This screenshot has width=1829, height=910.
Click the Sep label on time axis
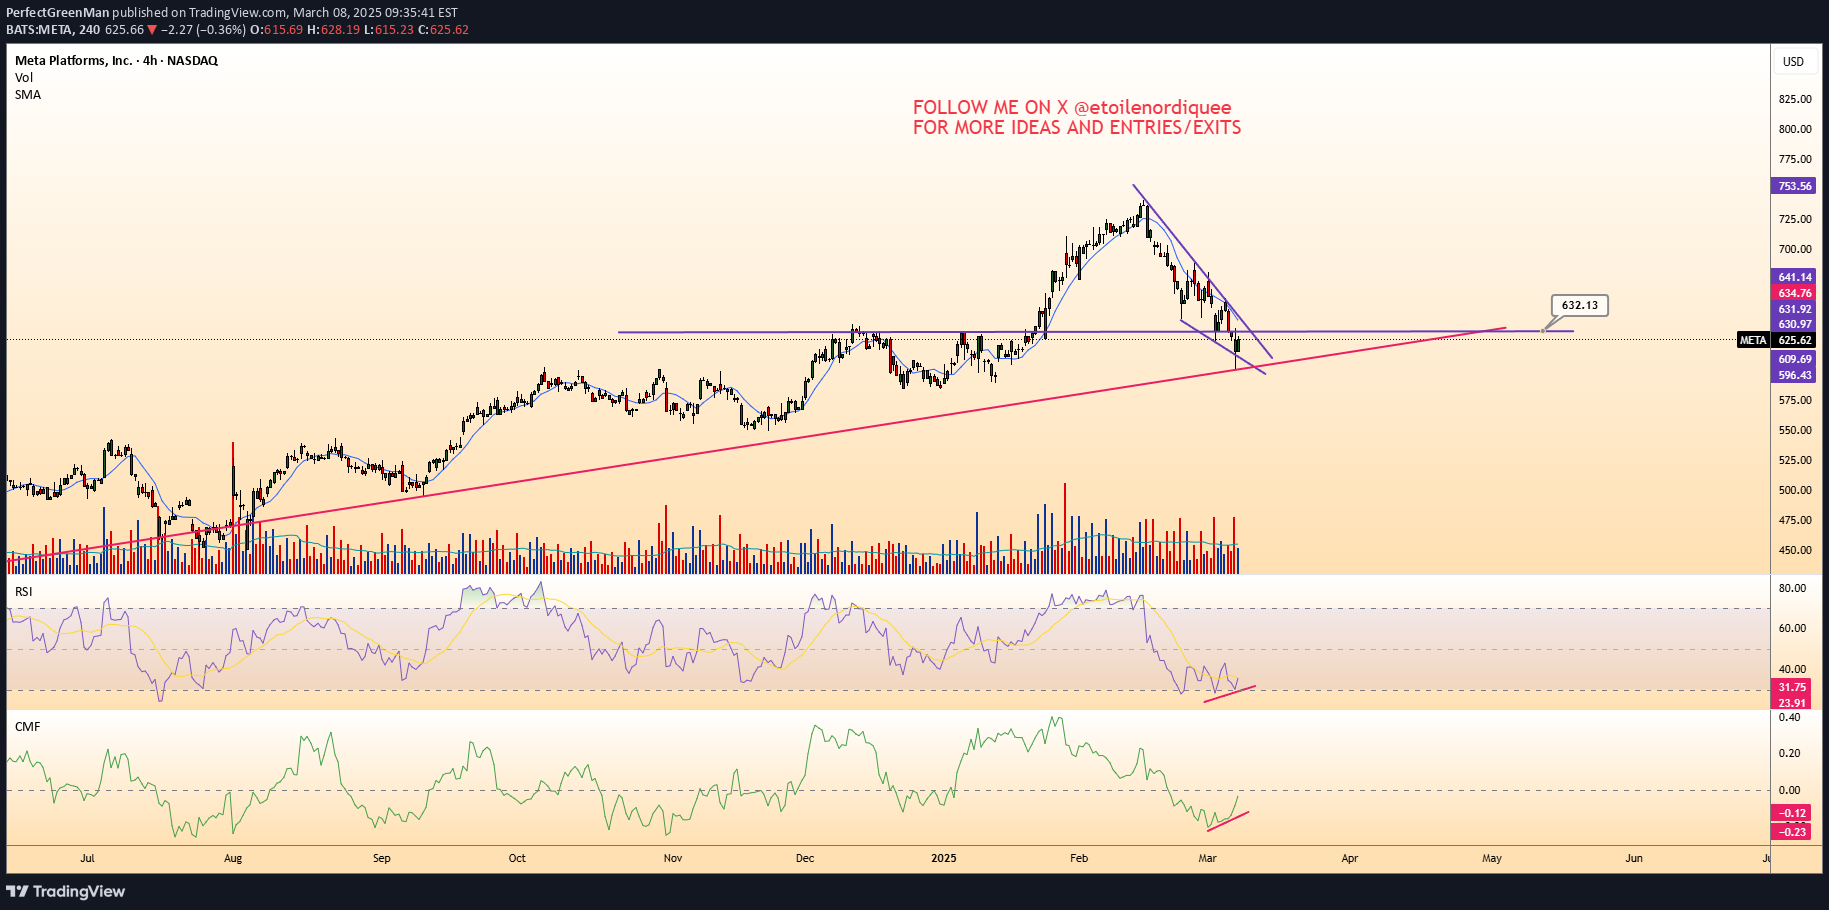(381, 858)
